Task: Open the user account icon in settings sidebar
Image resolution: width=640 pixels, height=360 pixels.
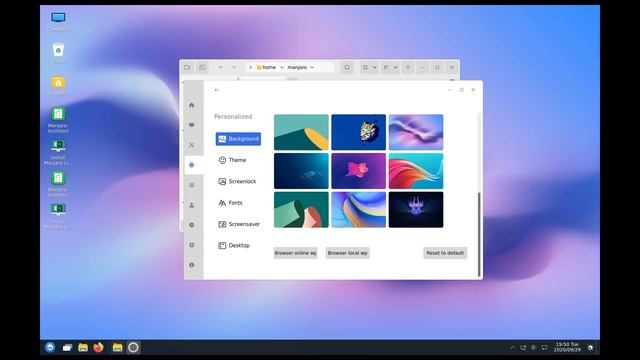Action: 191,205
